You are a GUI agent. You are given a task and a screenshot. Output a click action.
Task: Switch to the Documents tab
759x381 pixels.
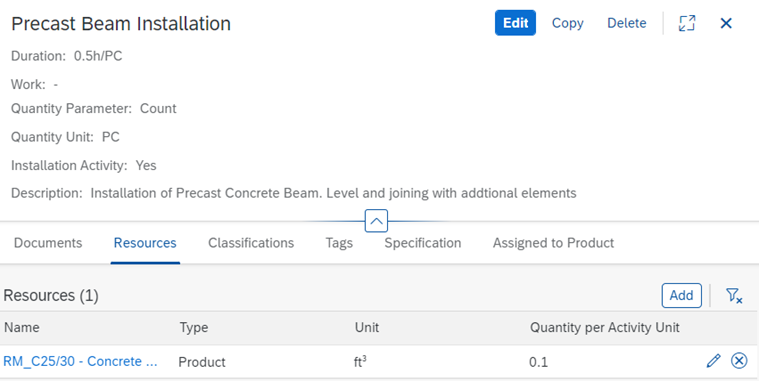click(x=48, y=243)
